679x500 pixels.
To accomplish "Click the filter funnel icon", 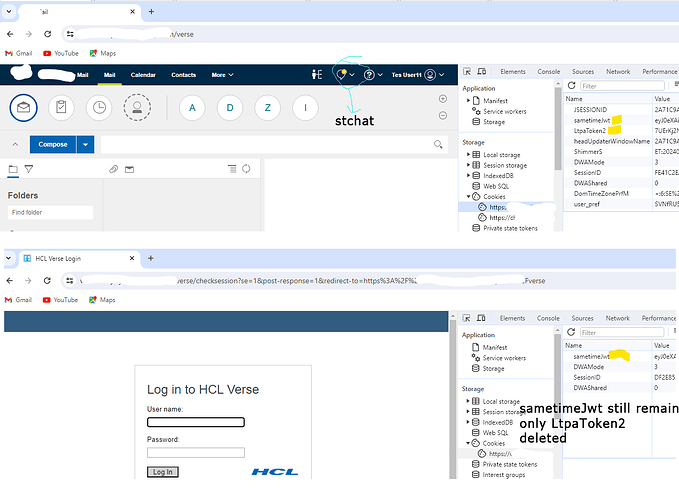I will click(29, 169).
